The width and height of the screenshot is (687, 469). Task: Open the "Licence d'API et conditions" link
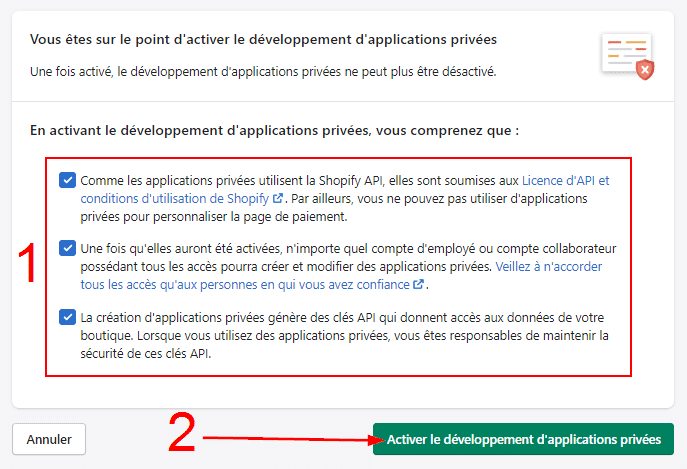(x=565, y=181)
